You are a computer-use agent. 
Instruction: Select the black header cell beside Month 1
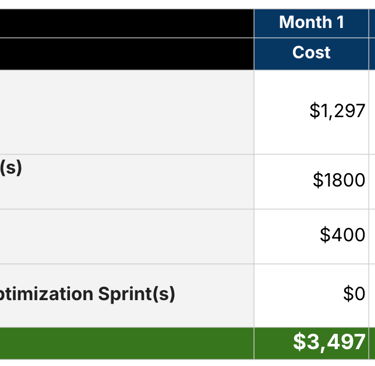click(x=127, y=23)
